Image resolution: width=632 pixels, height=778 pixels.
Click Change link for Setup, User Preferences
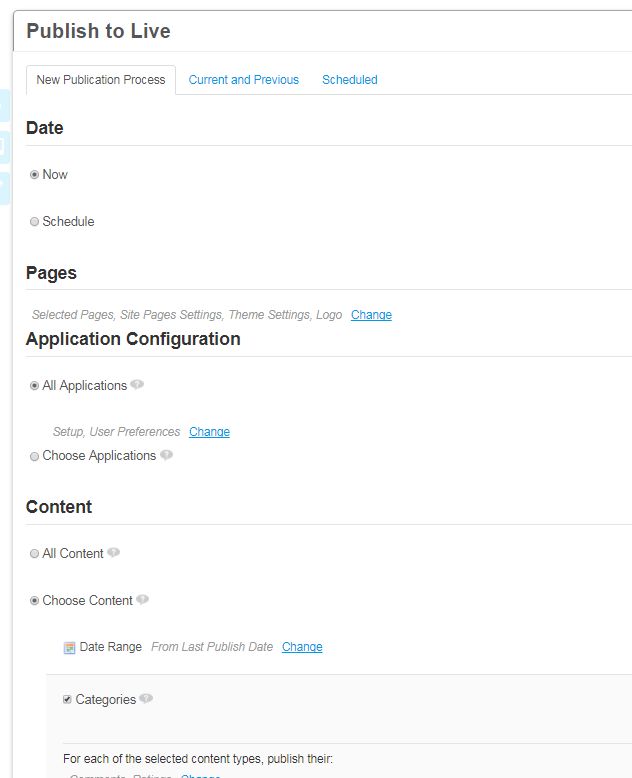coord(209,432)
